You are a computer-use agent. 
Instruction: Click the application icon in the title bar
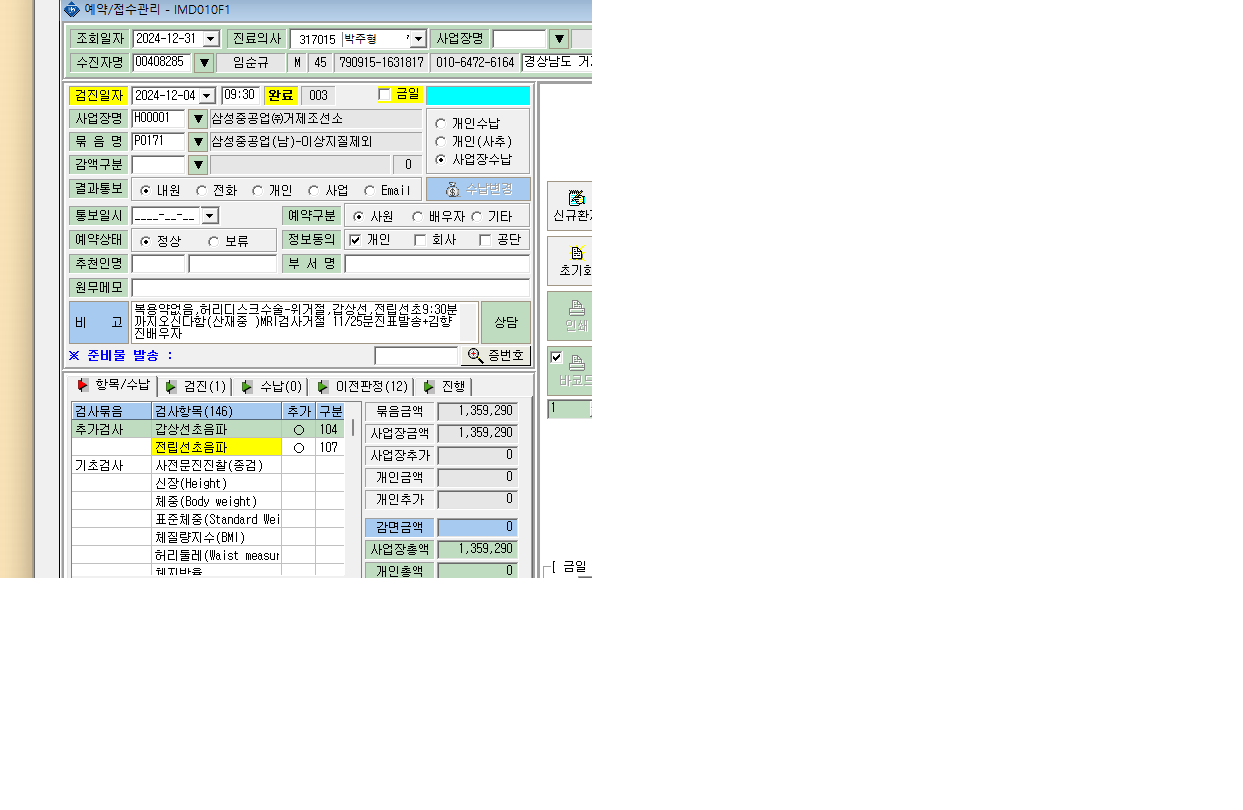[x=72, y=9]
